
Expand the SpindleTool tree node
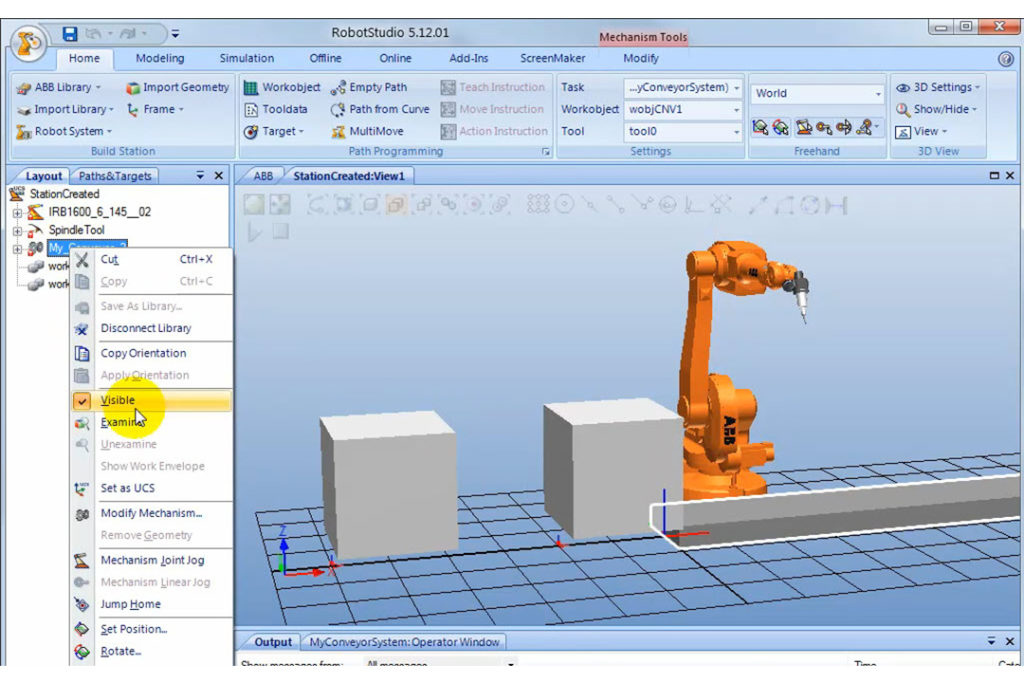[17, 231]
